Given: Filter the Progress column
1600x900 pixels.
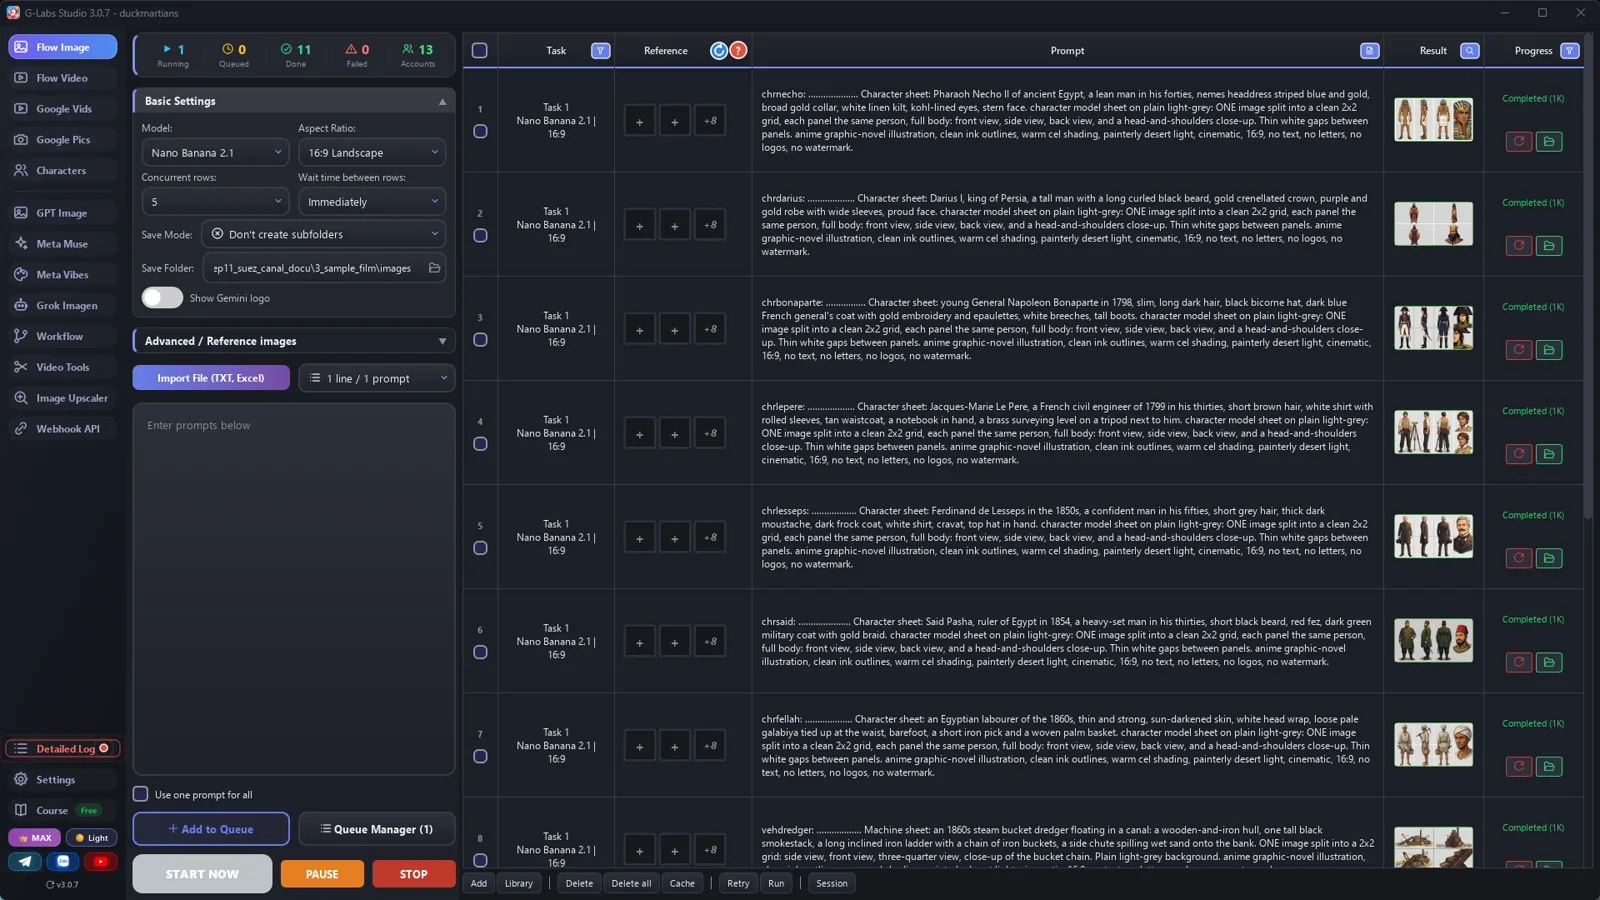Looking at the screenshot, I should 1569,50.
